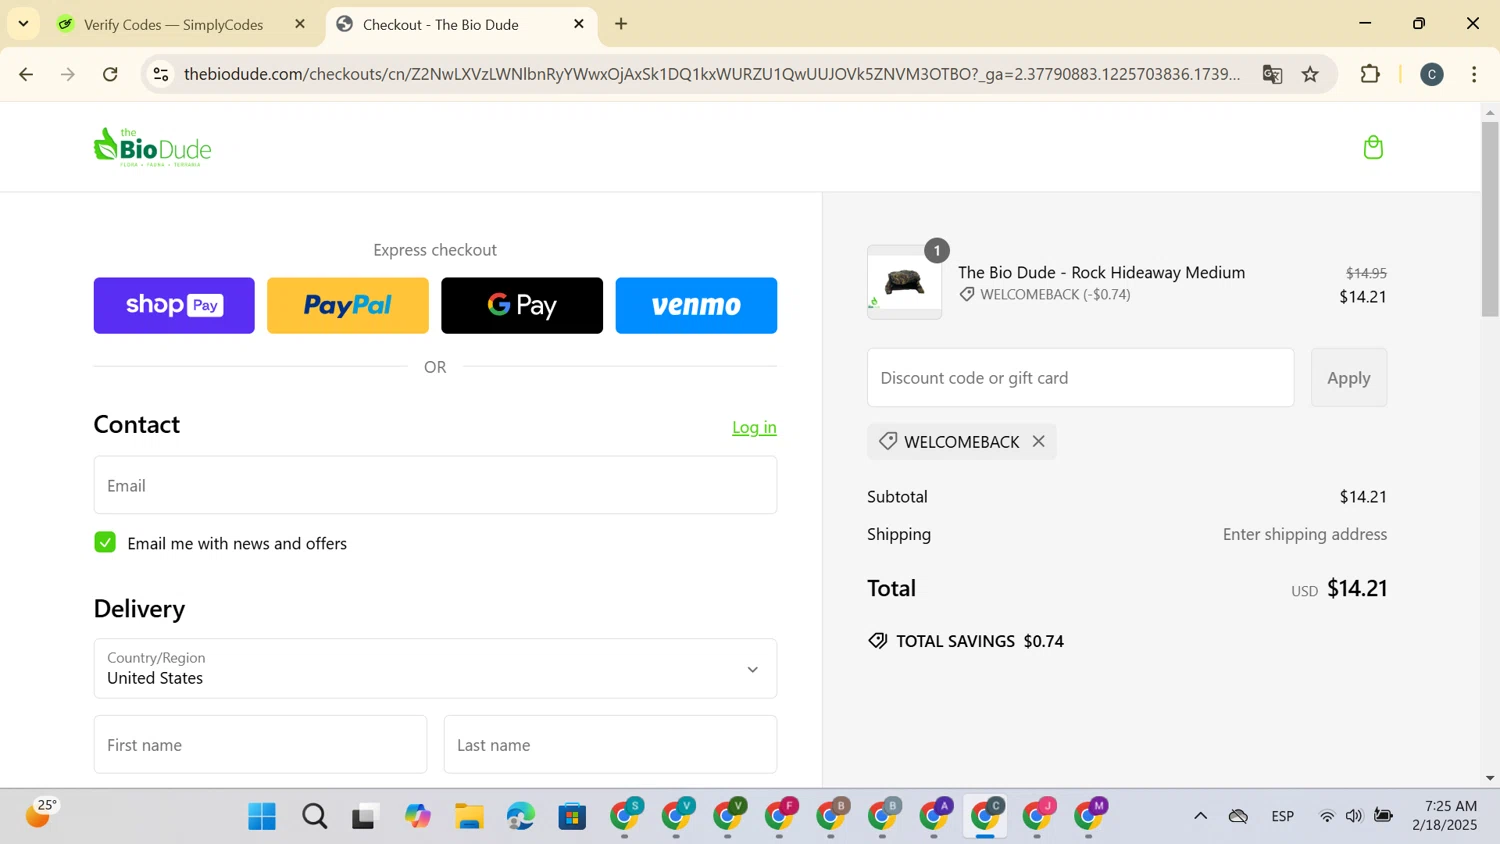Open the tab search dropdown arrow
Screen dimensions: 1500x844
click(x=23, y=24)
